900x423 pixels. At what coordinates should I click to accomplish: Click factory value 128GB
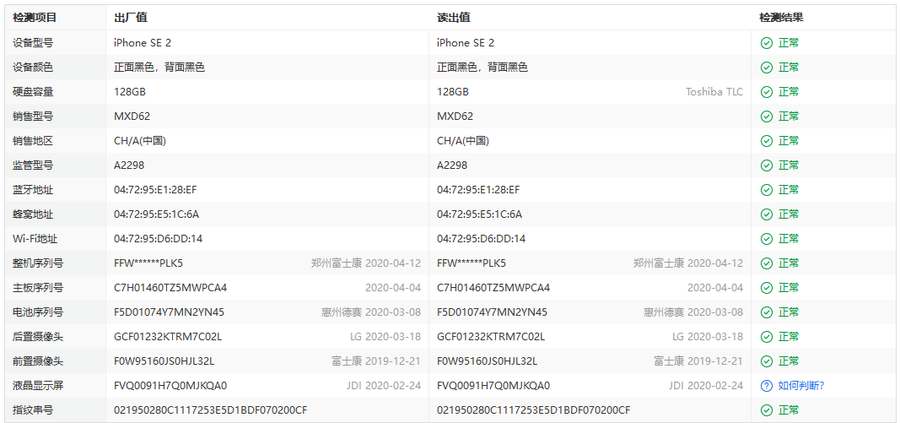(130, 92)
